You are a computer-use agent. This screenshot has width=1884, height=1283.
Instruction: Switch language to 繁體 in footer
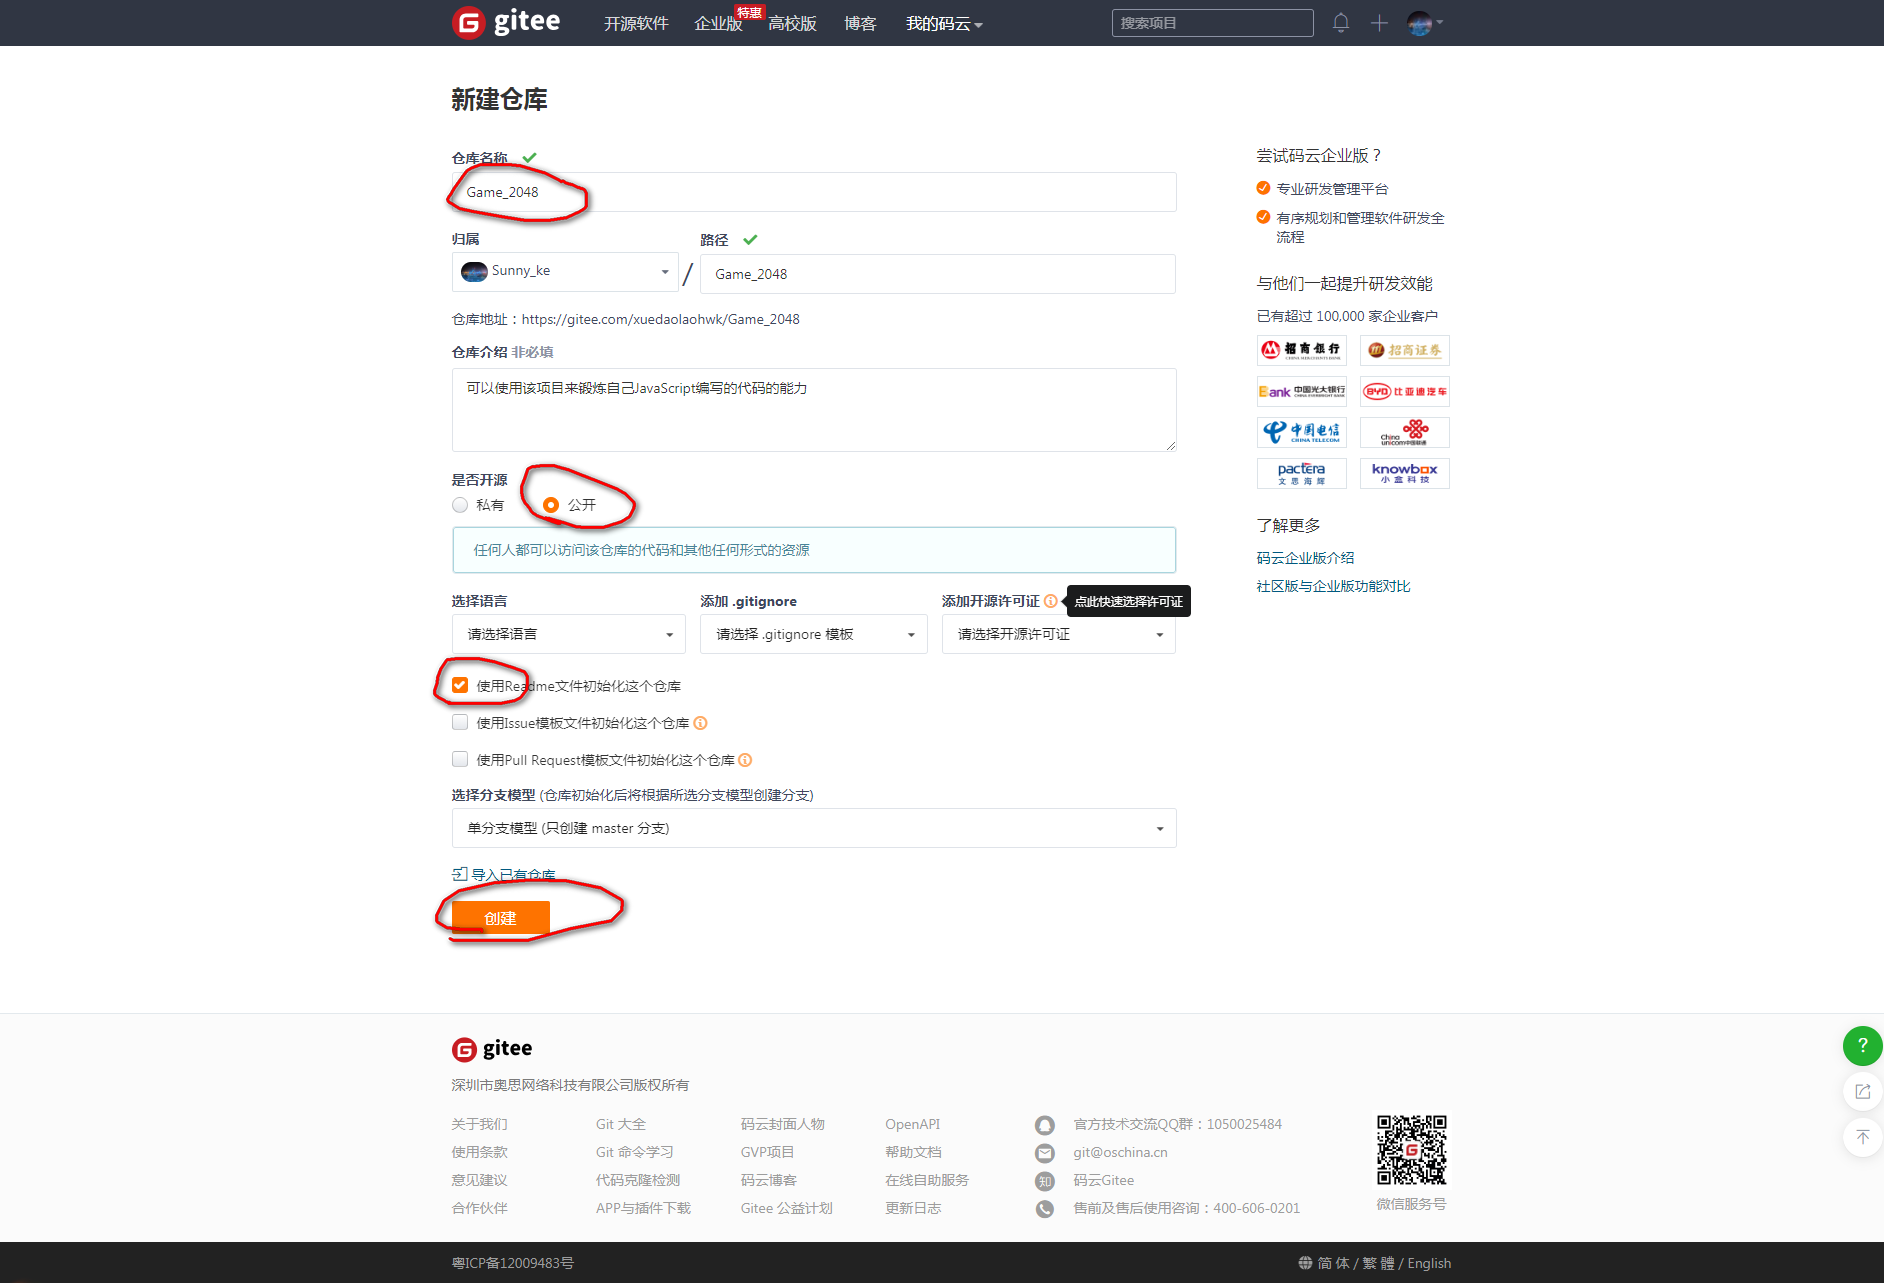tap(1378, 1263)
